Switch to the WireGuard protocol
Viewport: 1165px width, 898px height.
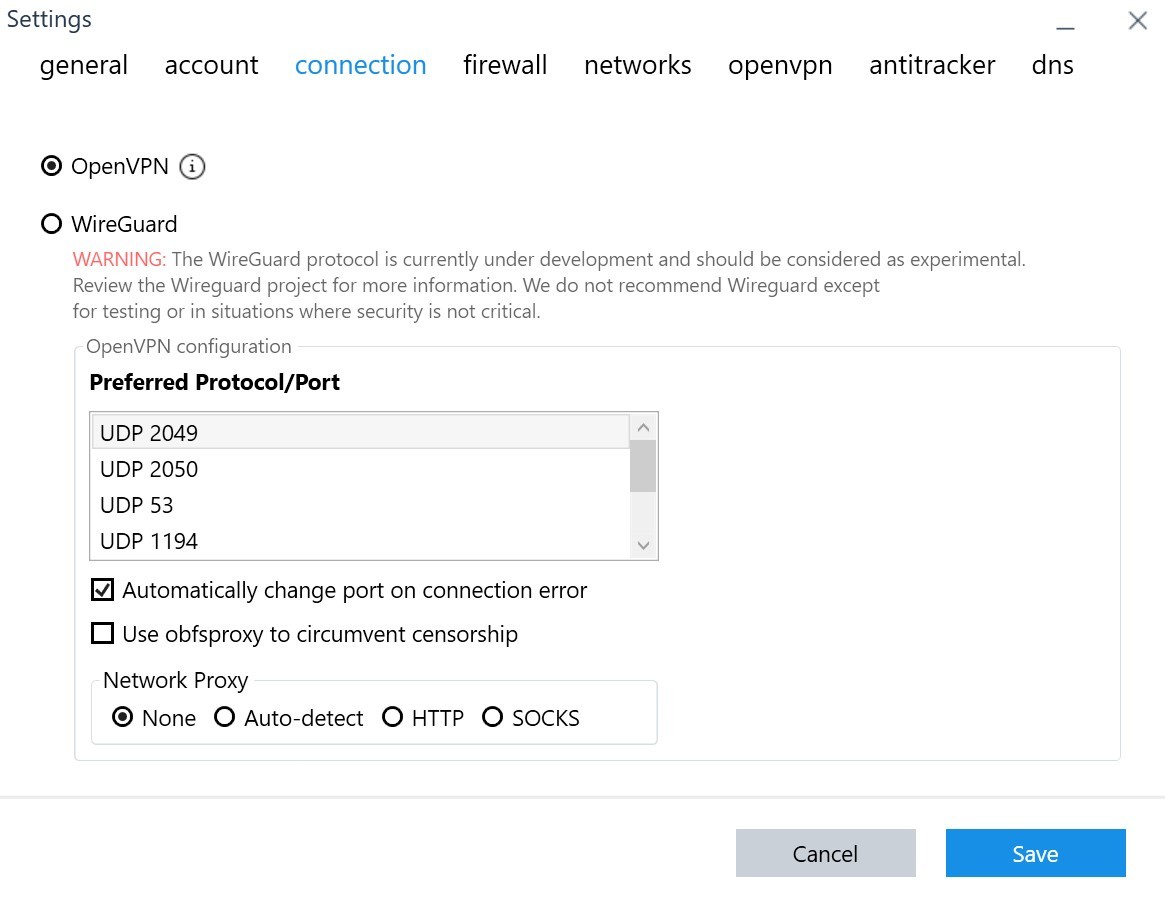click(x=51, y=224)
